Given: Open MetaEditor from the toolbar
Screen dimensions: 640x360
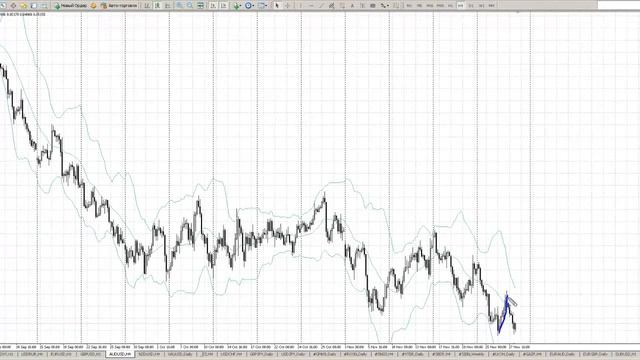Looking at the screenshot, I should coord(93,6).
